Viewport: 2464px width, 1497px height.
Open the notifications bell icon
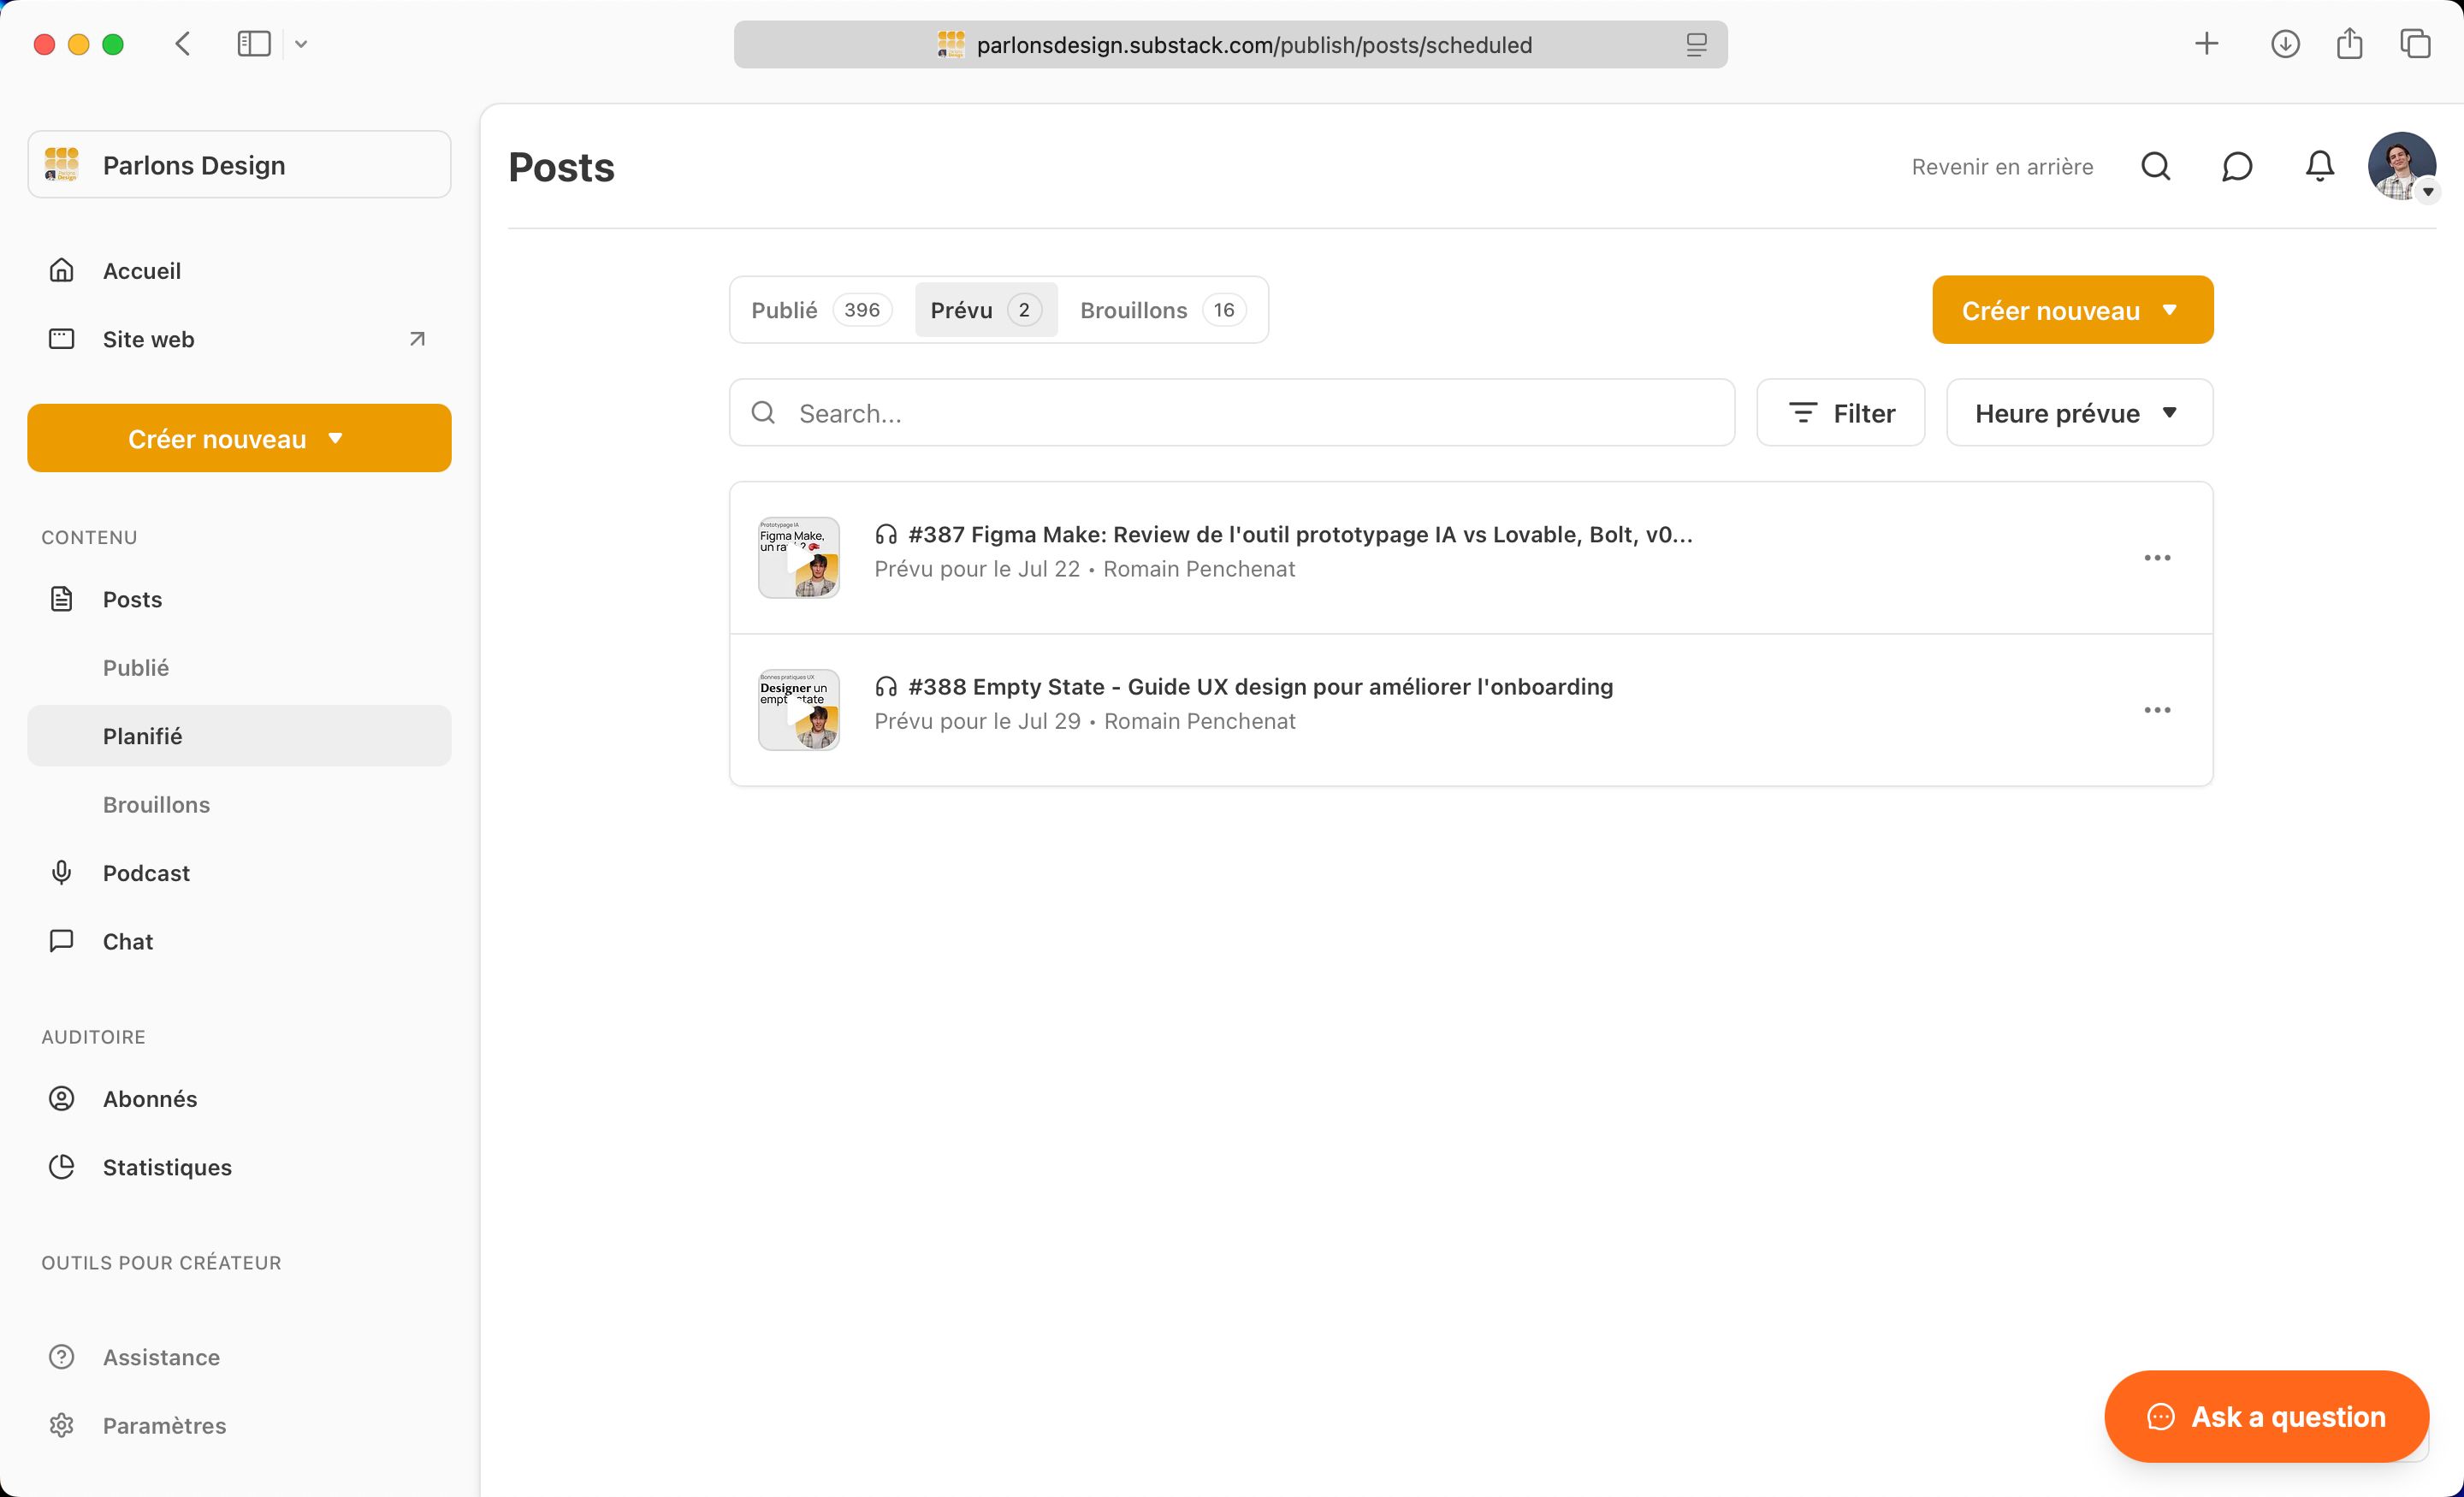point(2319,166)
